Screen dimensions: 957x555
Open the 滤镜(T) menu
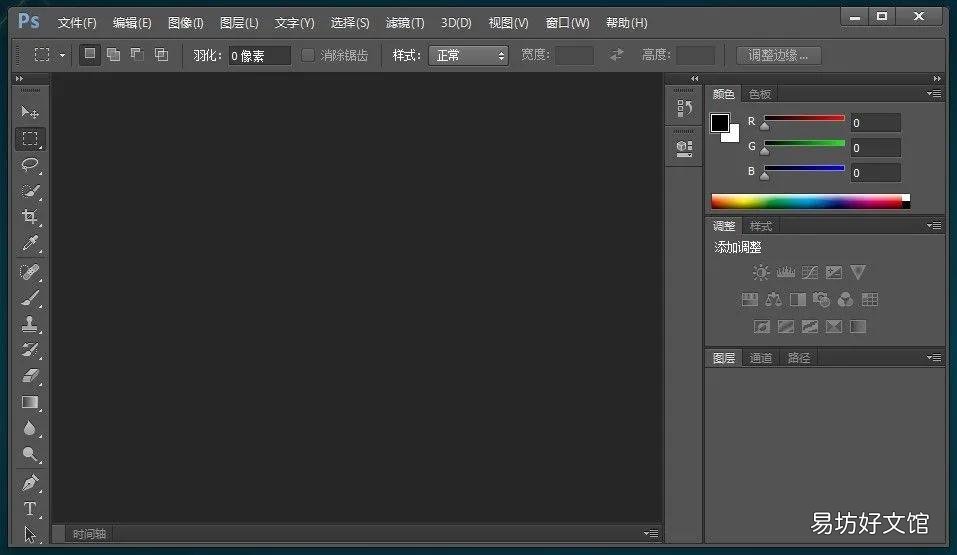click(405, 23)
